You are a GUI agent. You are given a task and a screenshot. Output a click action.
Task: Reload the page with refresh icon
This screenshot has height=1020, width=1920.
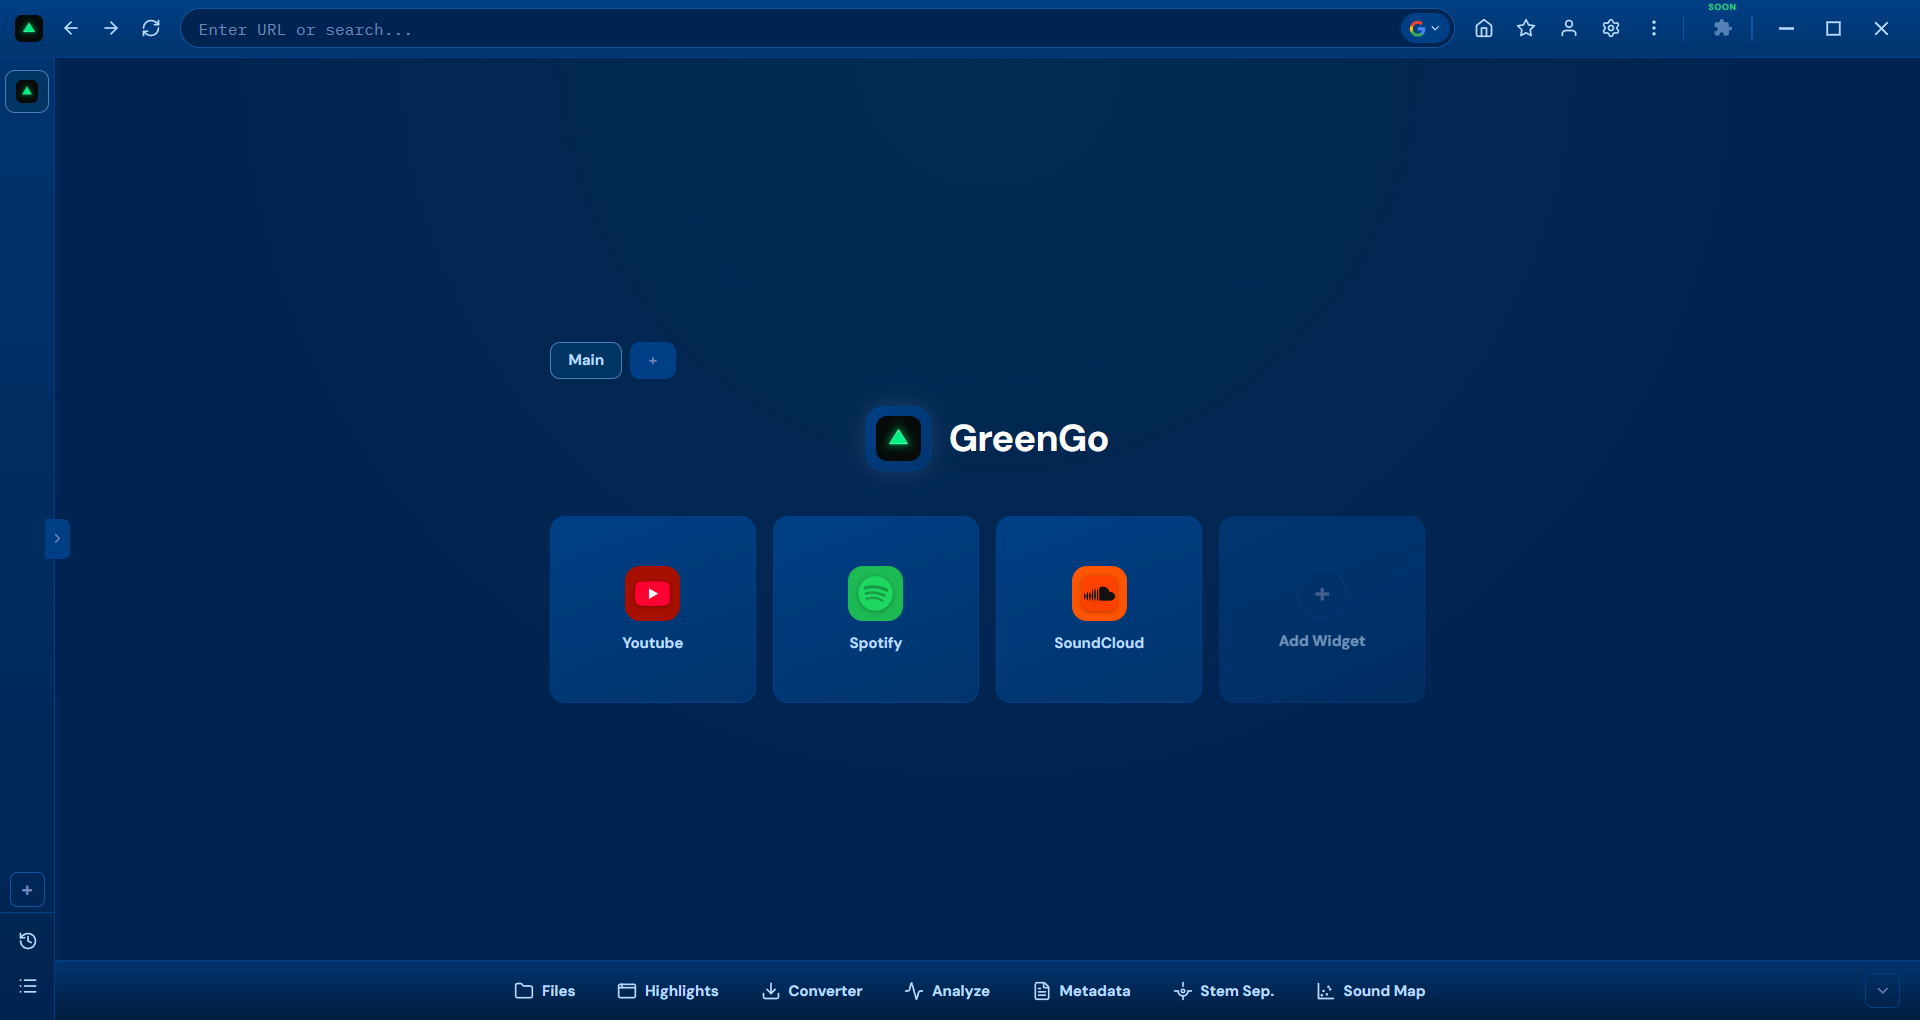pos(151,29)
